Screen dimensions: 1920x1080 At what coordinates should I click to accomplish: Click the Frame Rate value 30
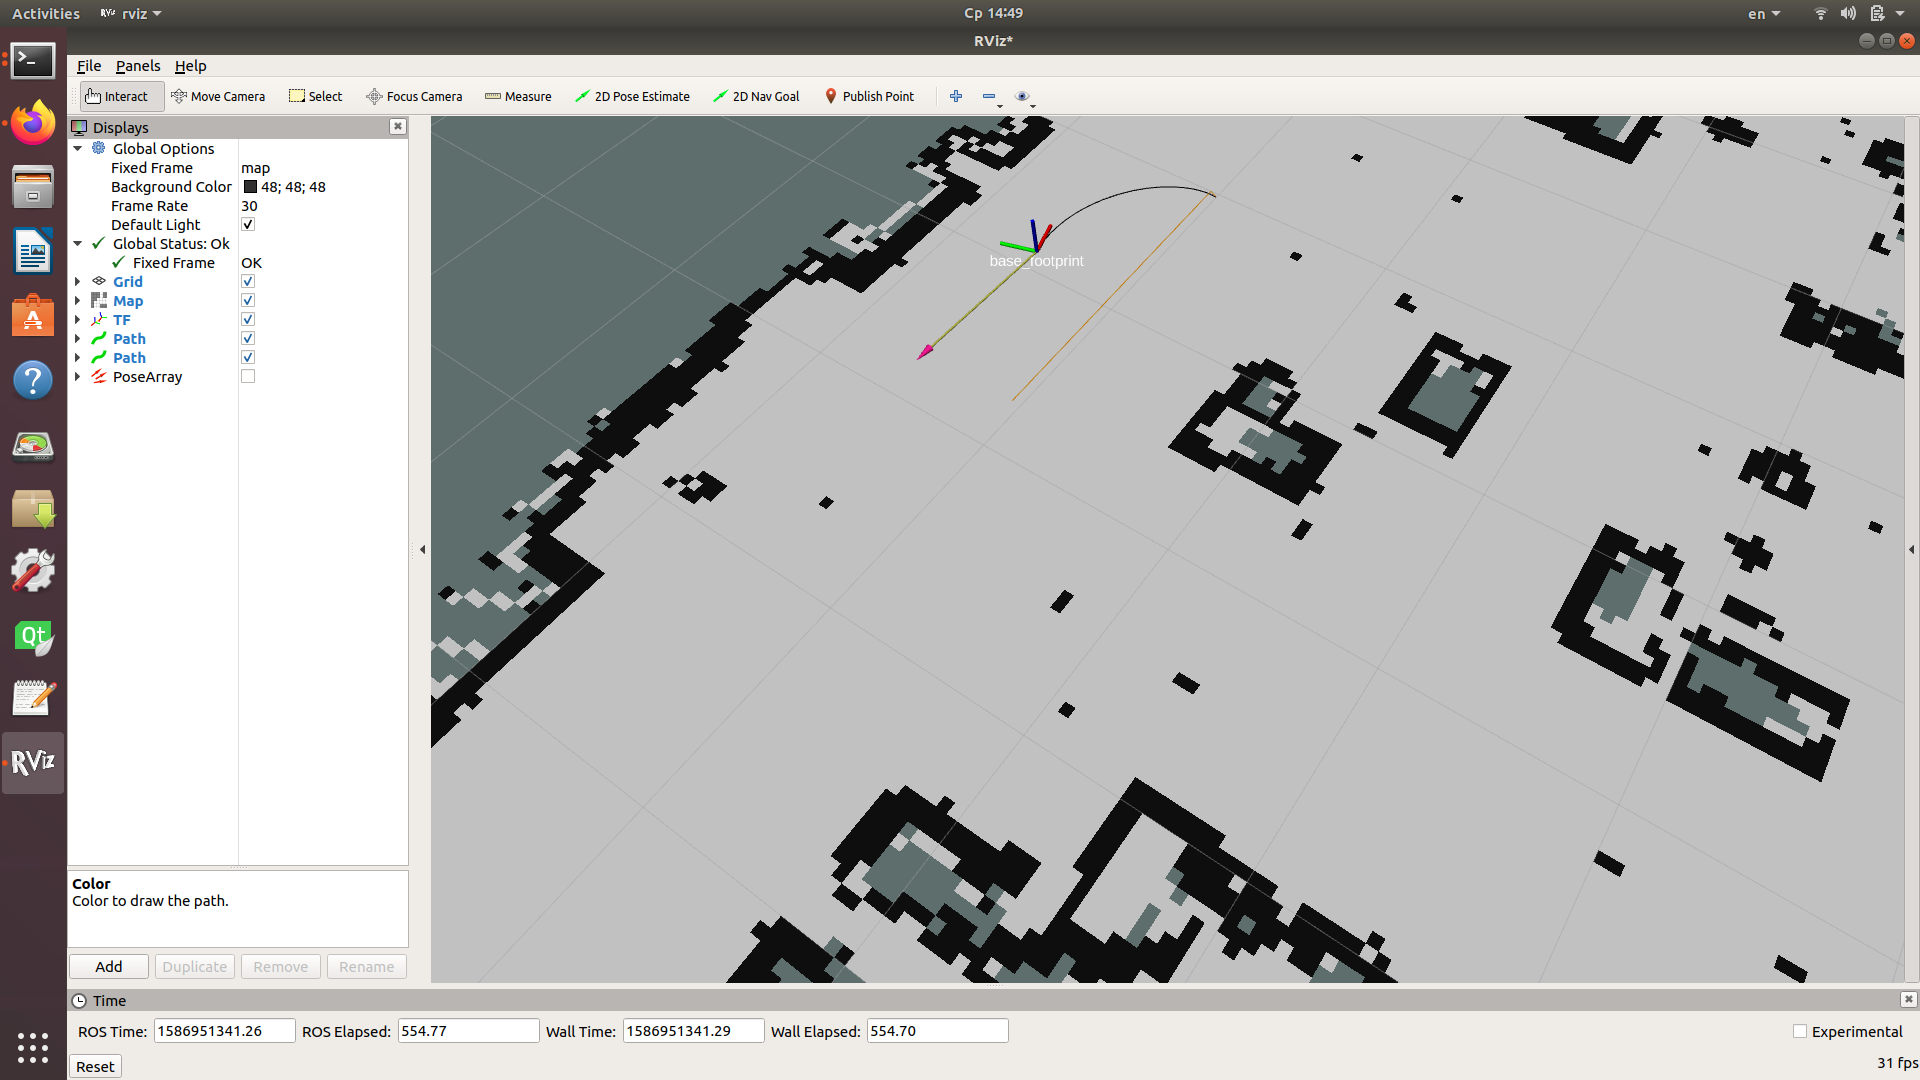249,206
